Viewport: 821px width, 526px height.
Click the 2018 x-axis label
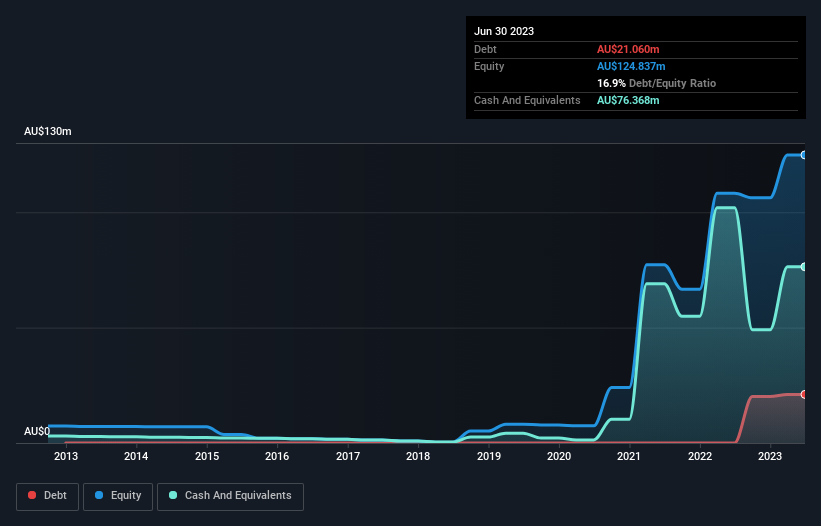click(x=418, y=456)
